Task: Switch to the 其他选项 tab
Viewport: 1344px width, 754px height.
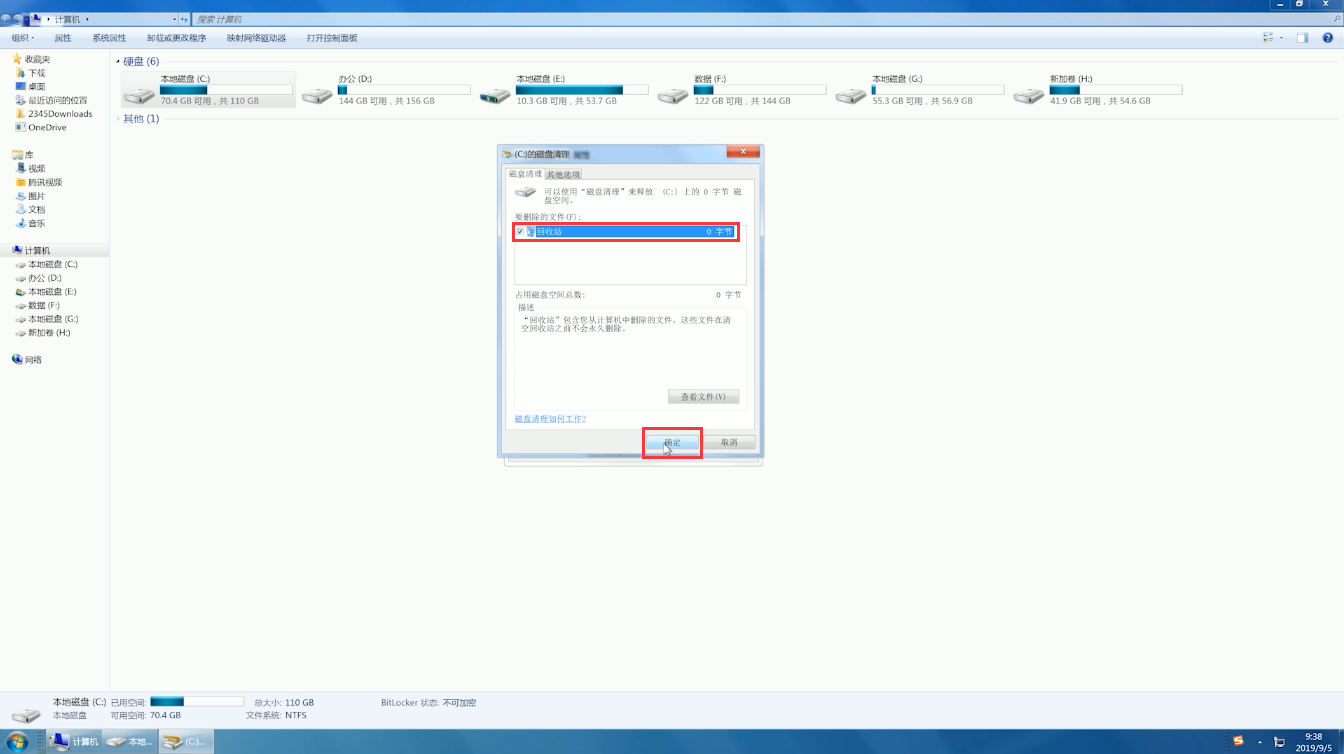Action: [x=563, y=175]
